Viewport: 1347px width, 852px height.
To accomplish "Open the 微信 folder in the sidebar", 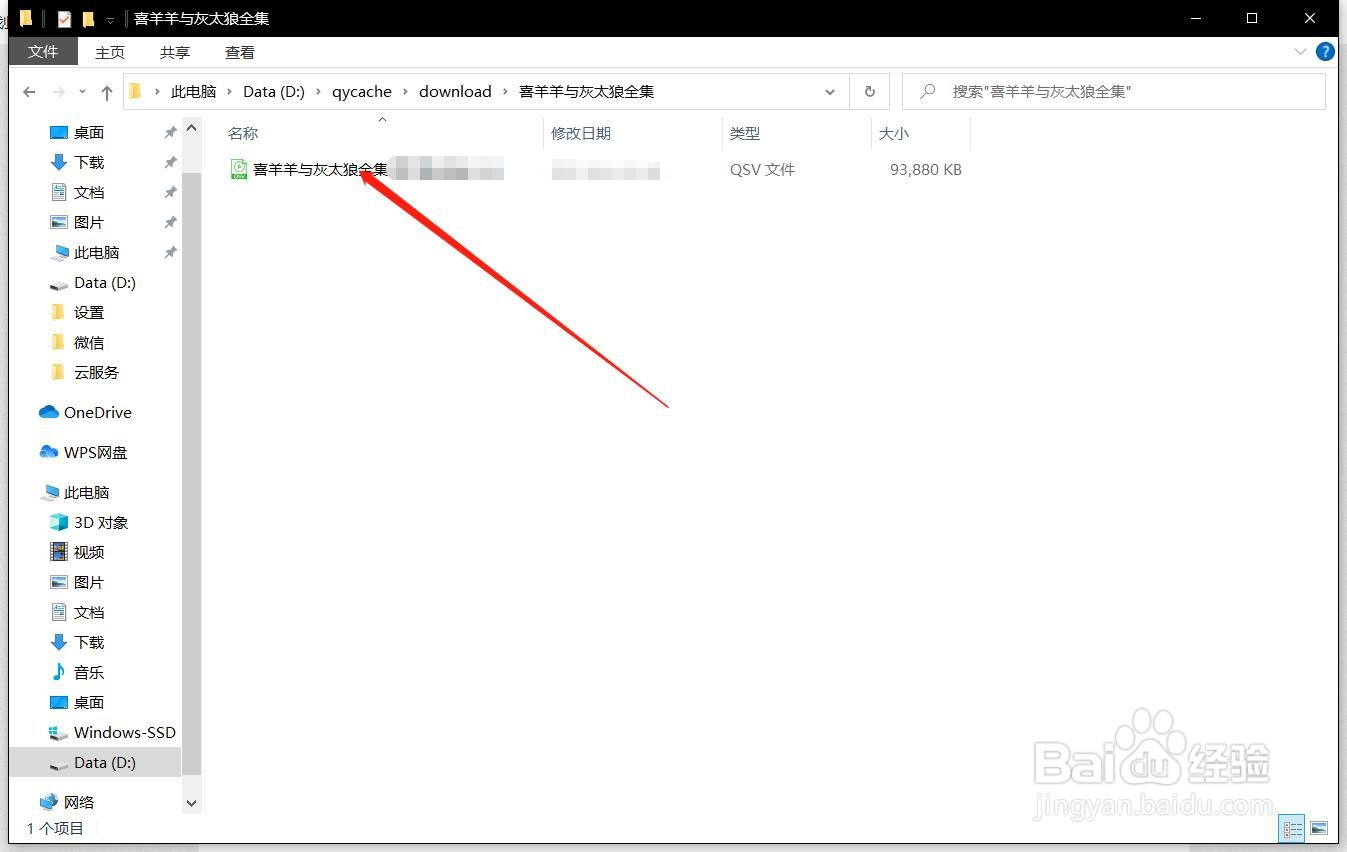I will tap(89, 342).
